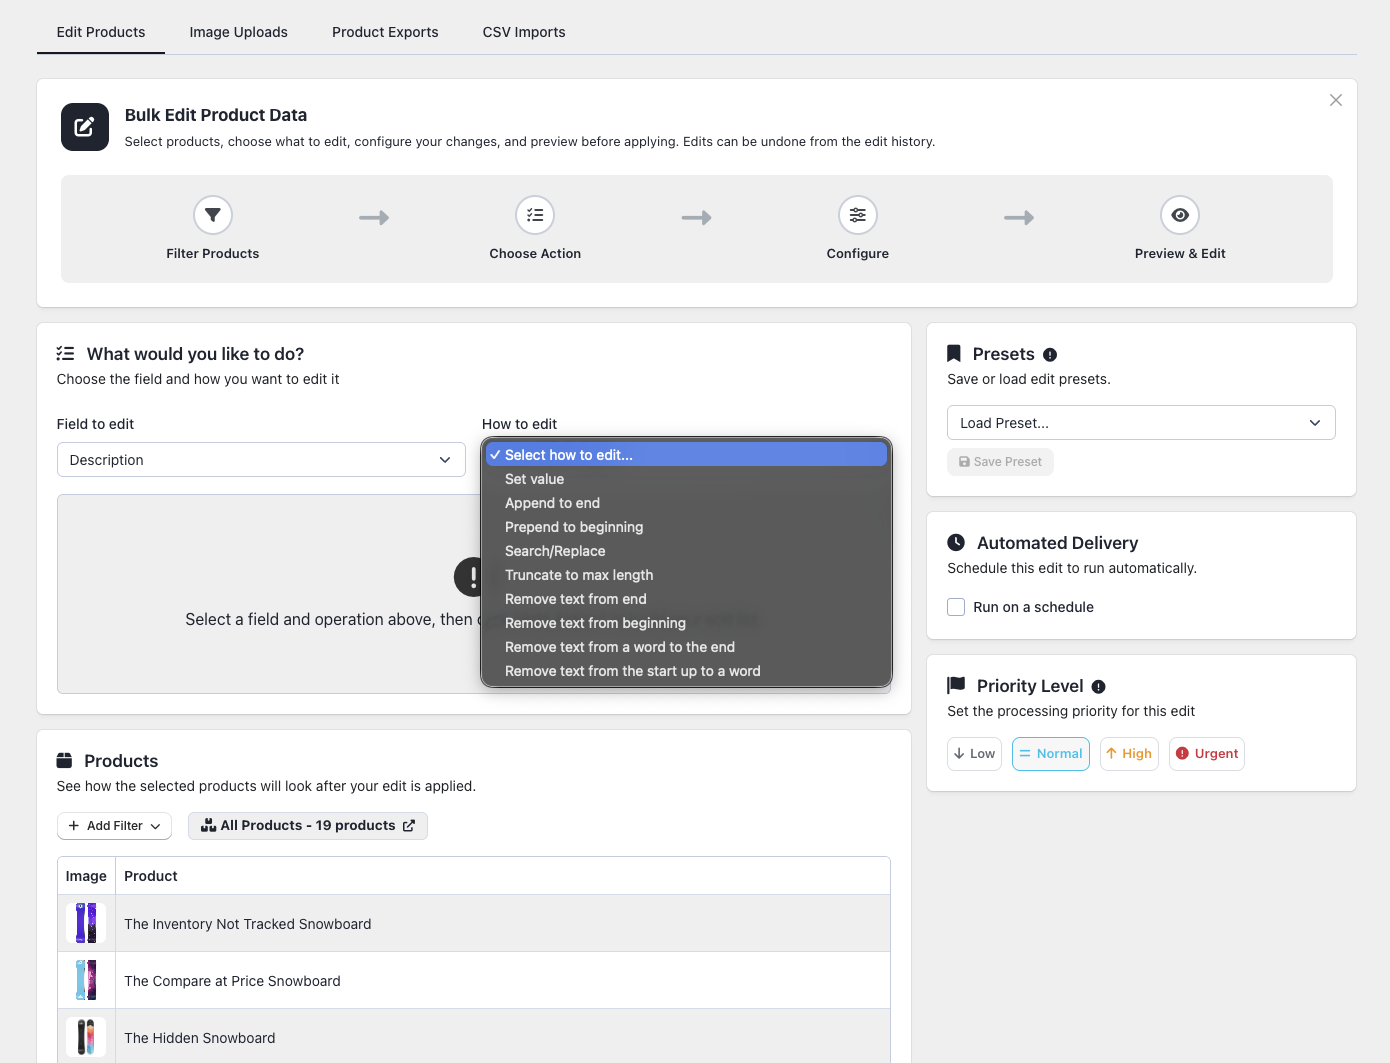The height and width of the screenshot is (1063, 1390).
Task: Open the external link icon beside All Products
Action: 409,826
